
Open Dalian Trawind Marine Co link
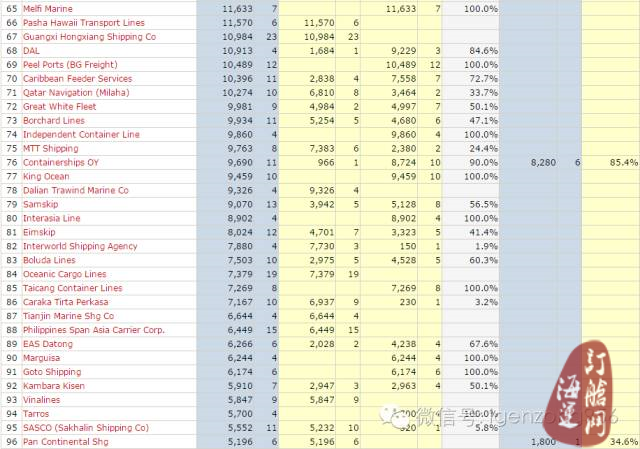click(x=76, y=190)
